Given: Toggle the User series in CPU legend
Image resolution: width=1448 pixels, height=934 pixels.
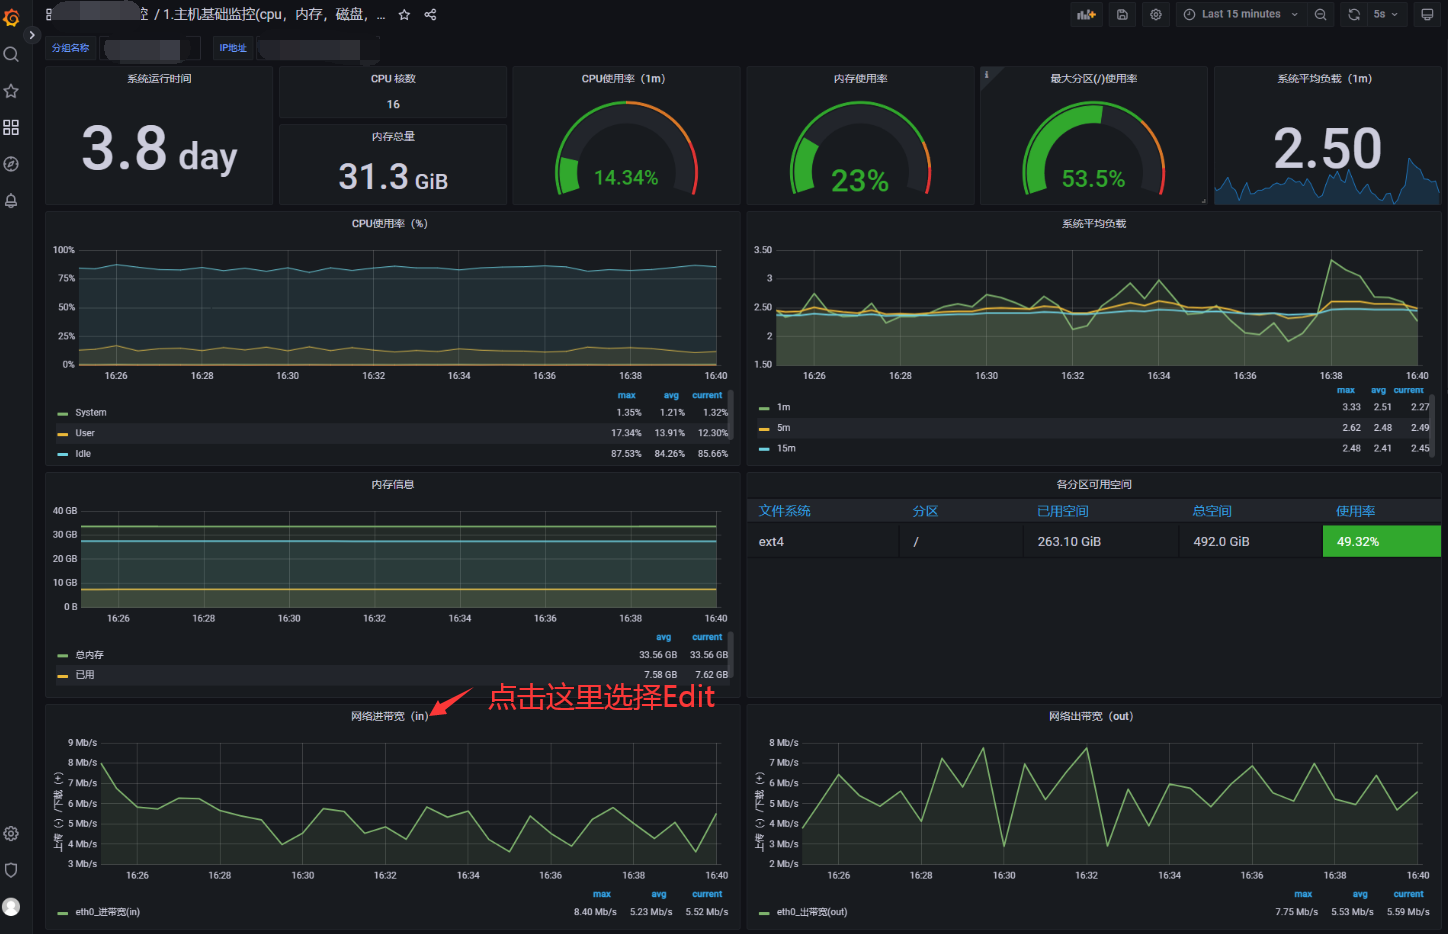Looking at the screenshot, I should tap(85, 434).
